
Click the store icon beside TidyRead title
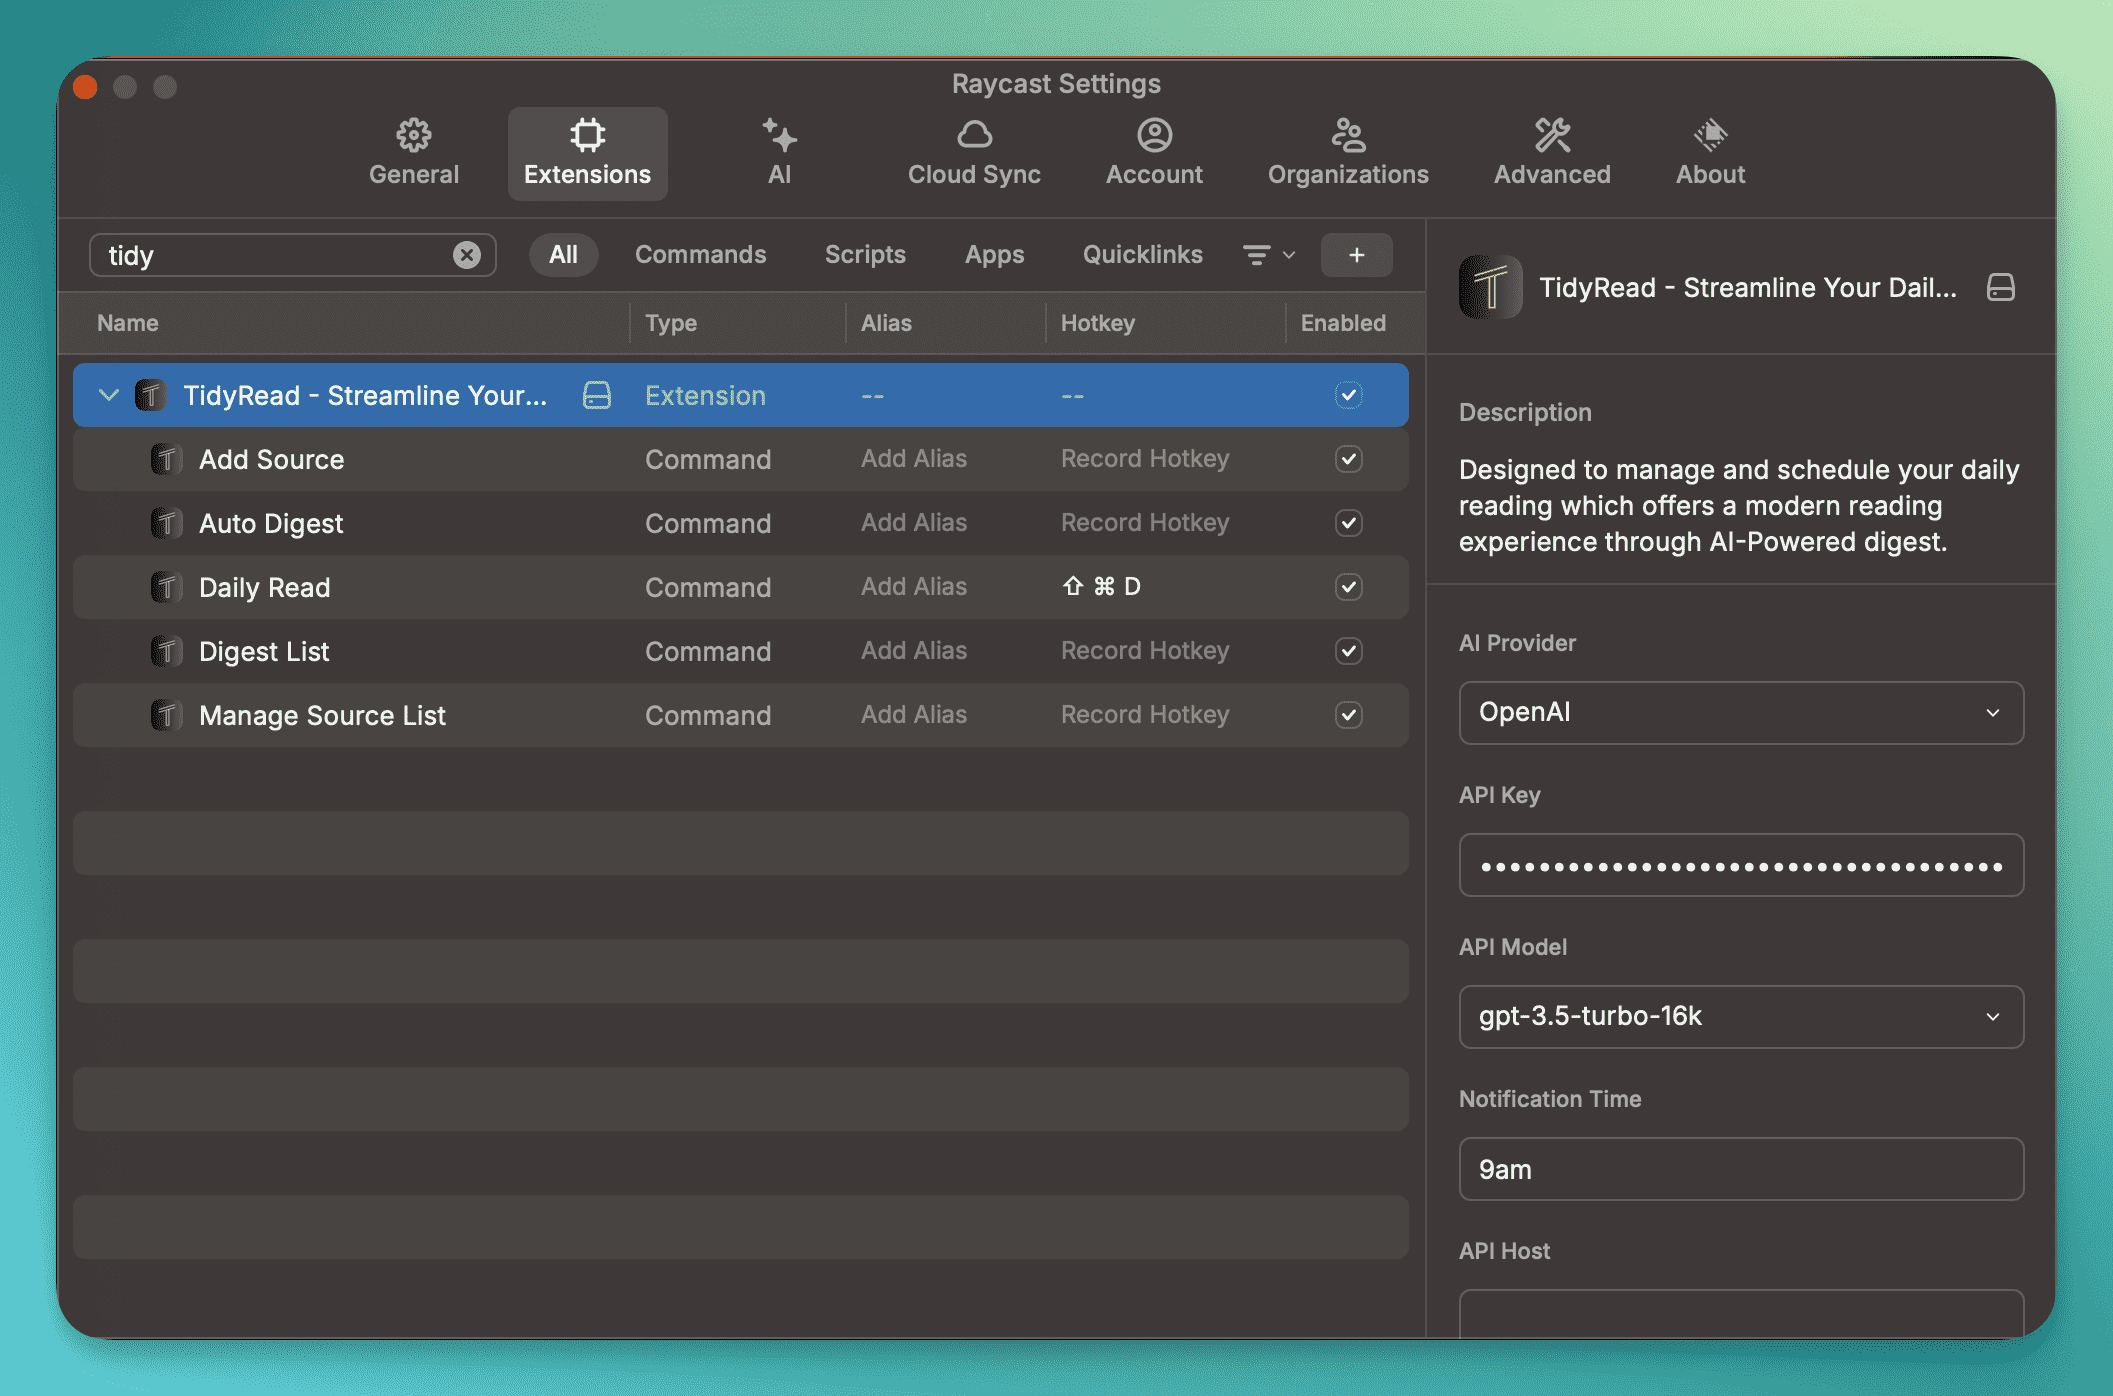(2000, 288)
